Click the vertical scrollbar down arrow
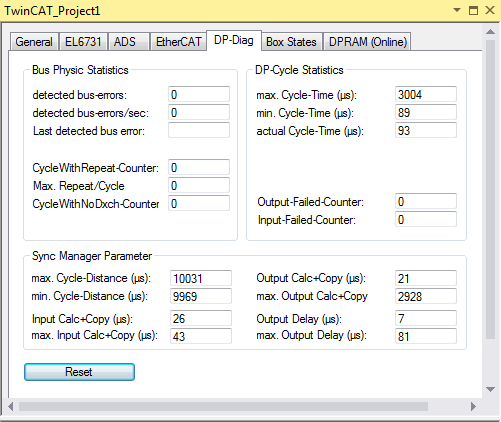This screenshot has width=501, height=422. [490, 389]
